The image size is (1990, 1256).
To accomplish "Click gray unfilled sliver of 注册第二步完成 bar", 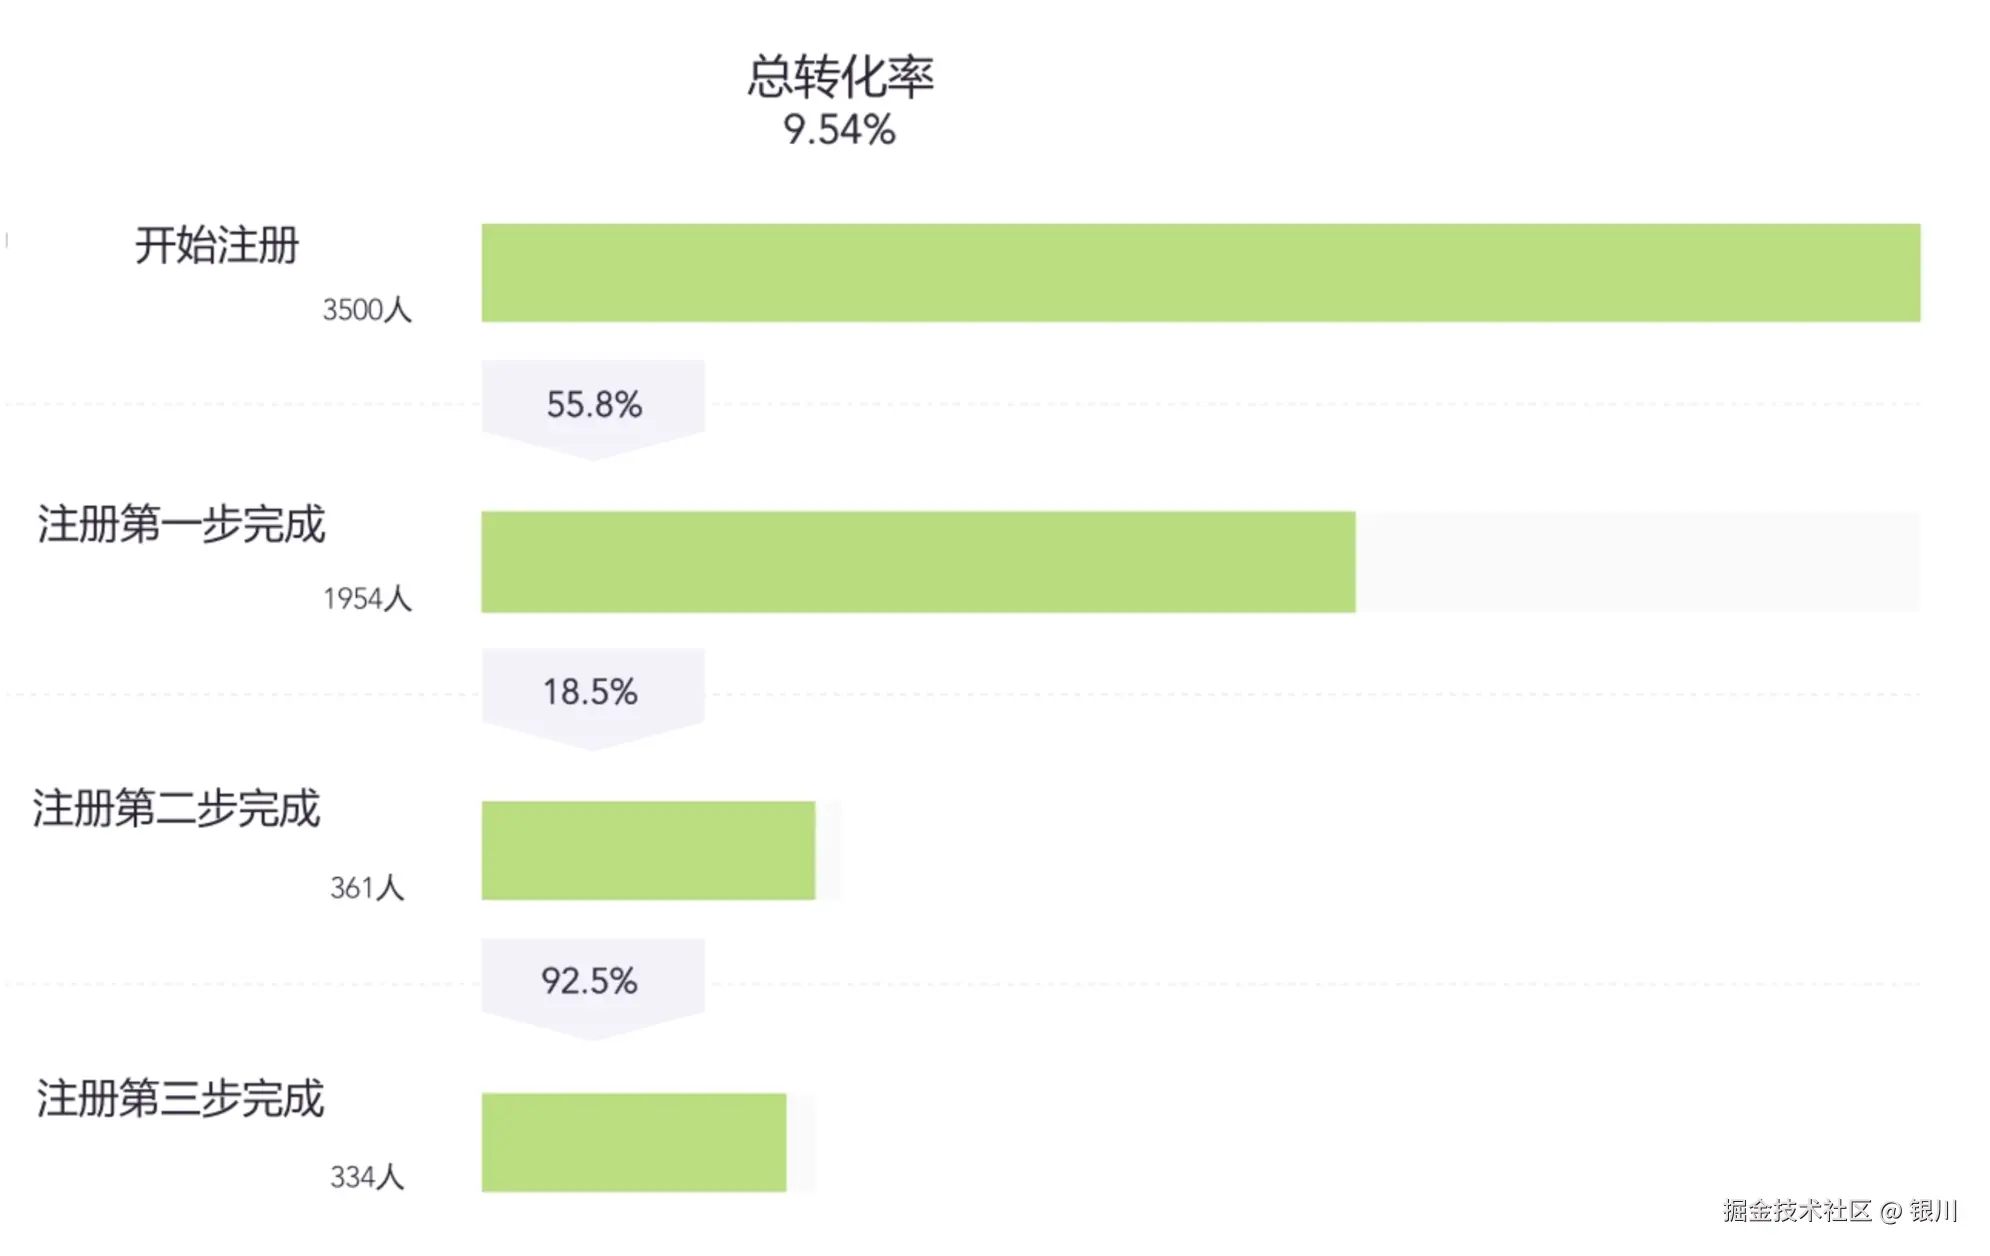I will [829, 851].
